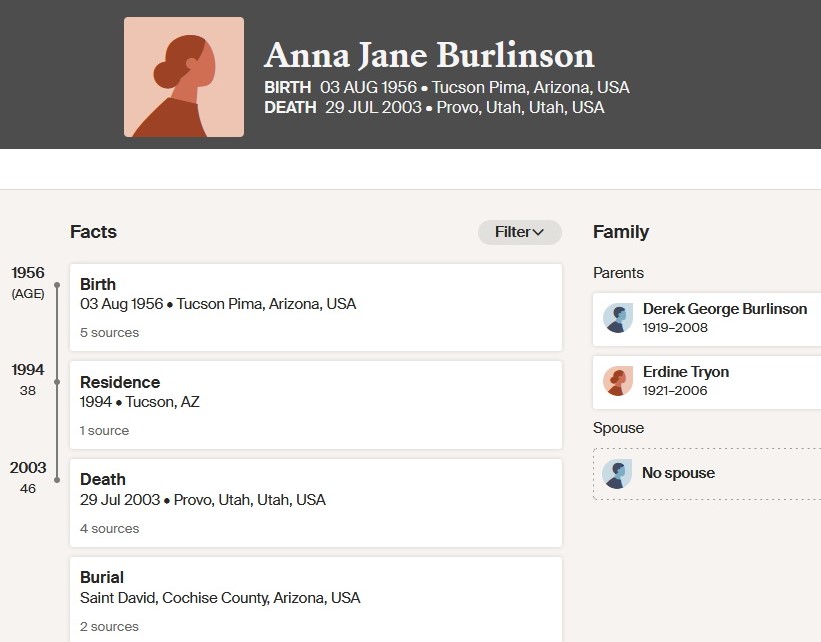This screenshot has width=821, height=642.
Task: View the 2 sources for Burial
Action: (x=110, y=626)
